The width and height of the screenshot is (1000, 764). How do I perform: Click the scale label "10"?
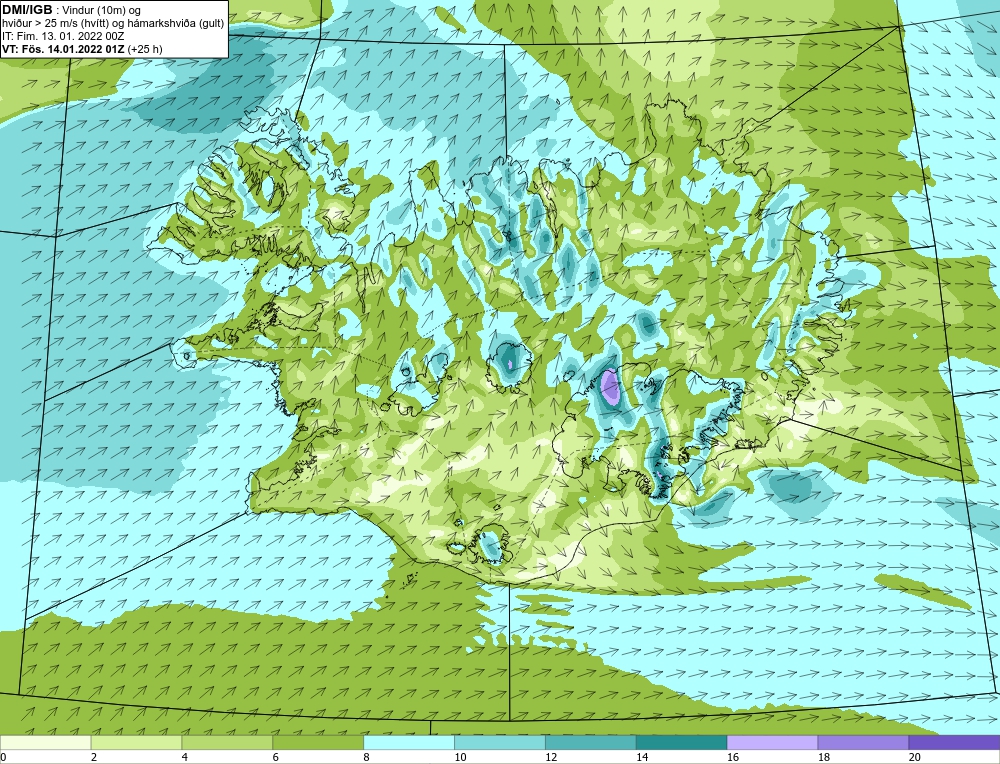pos(460,757)
